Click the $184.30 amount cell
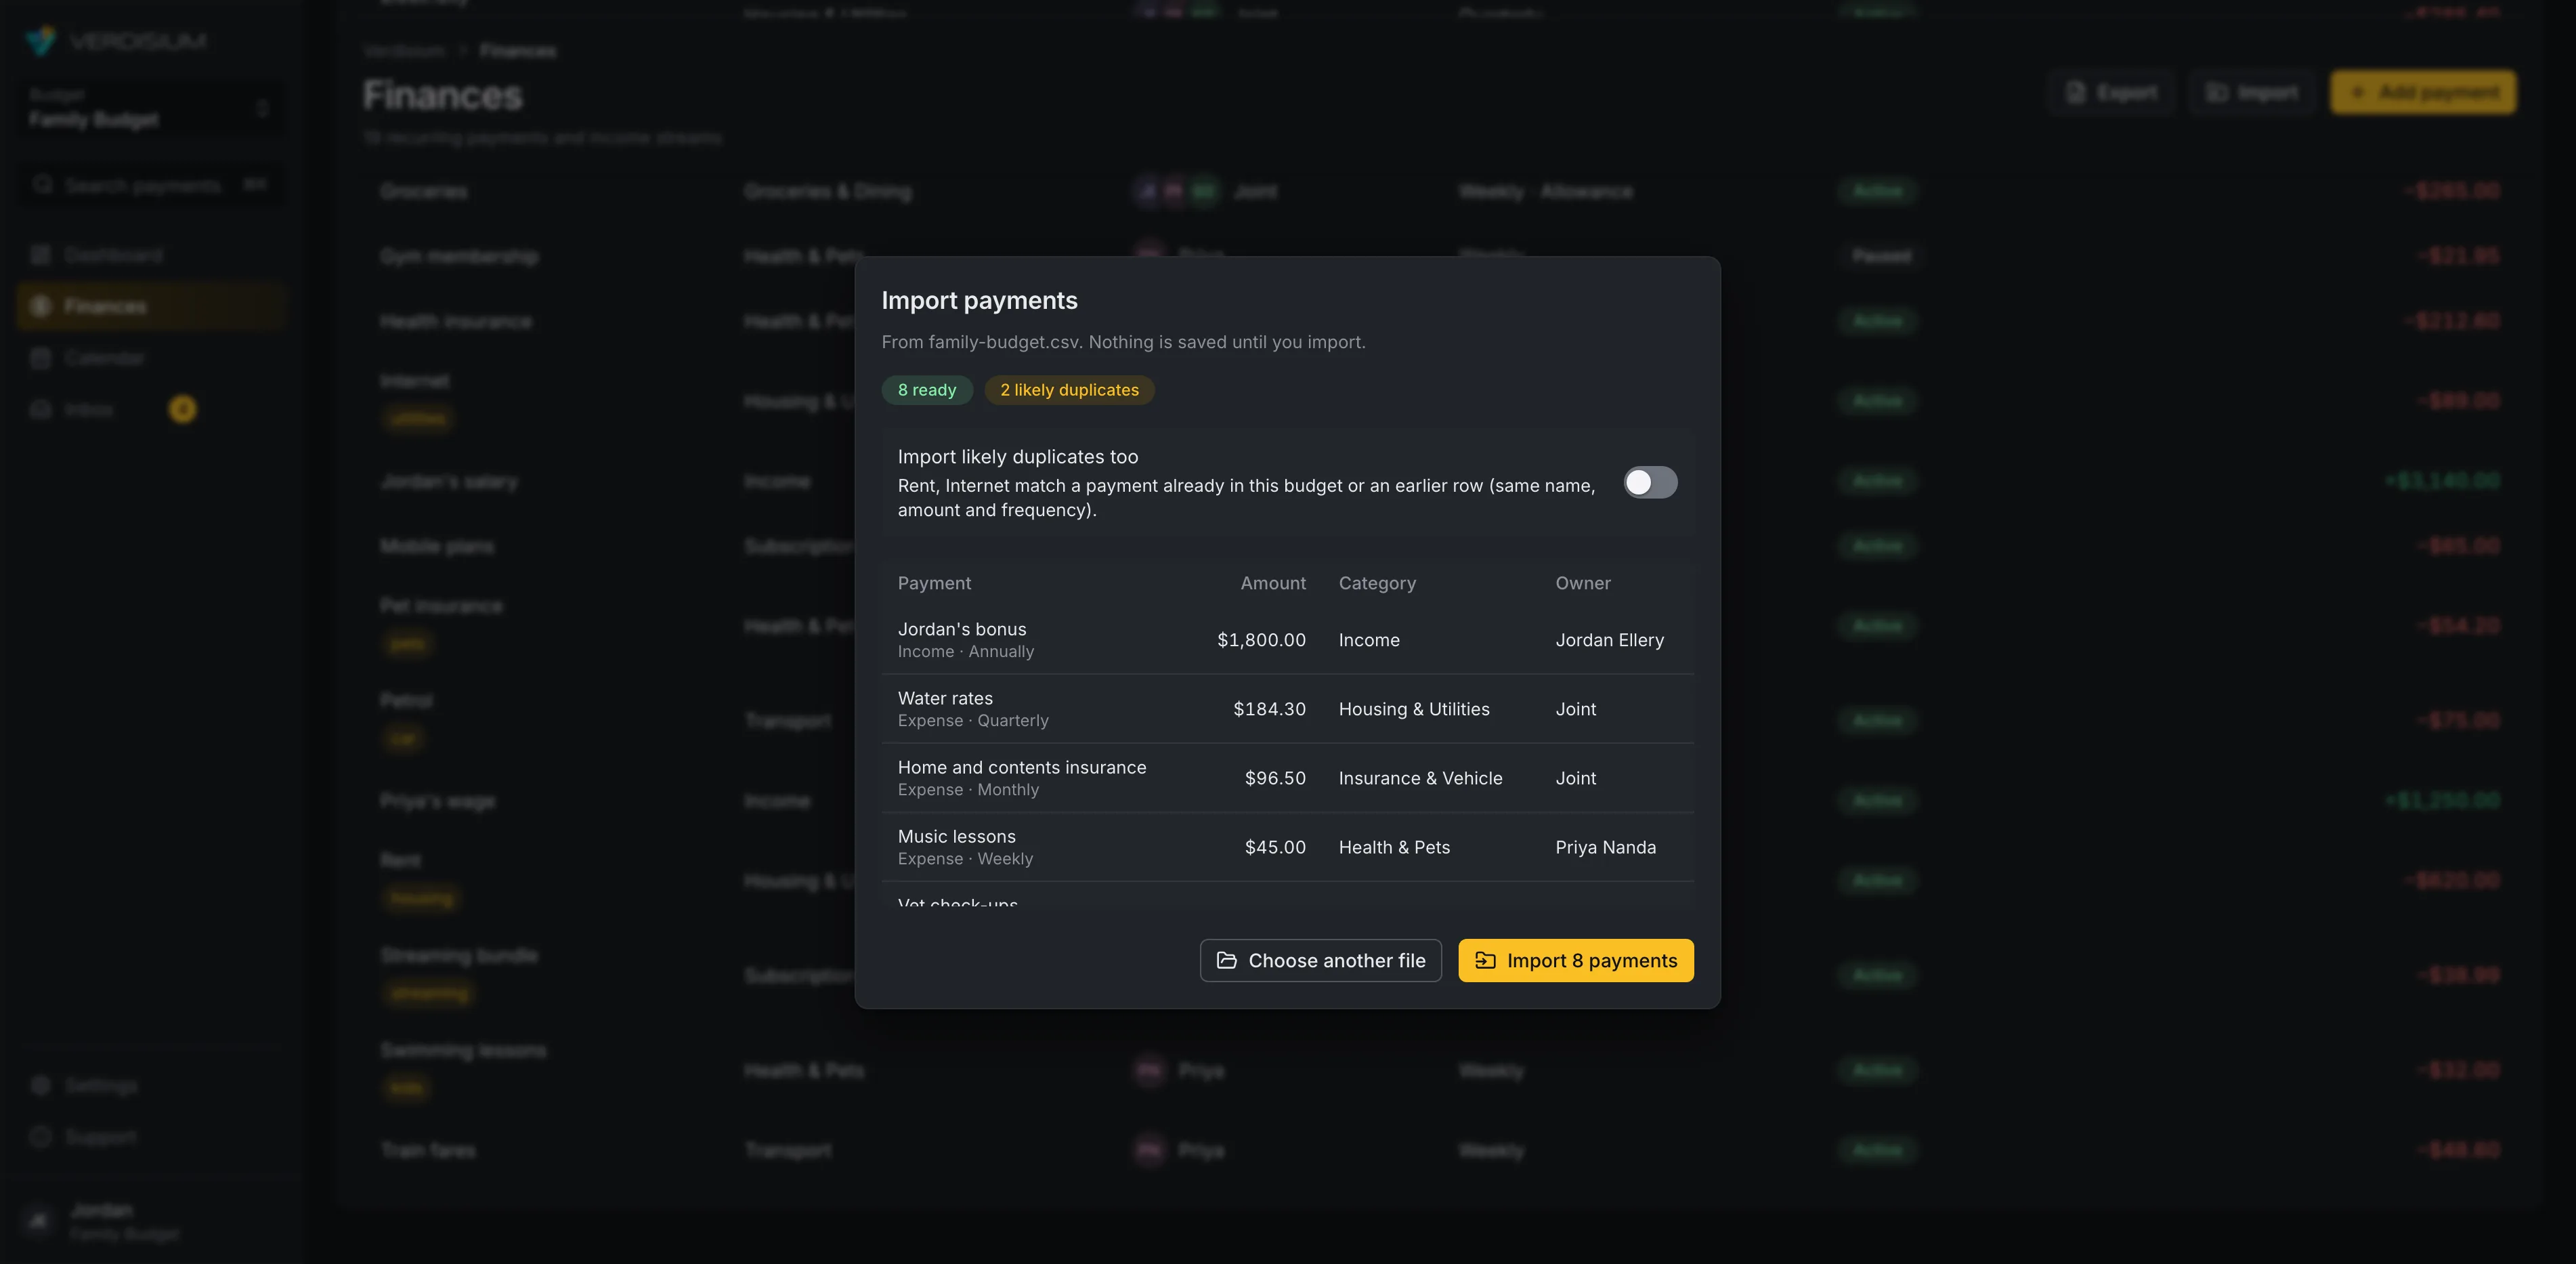 click(x=1269, y=709)
